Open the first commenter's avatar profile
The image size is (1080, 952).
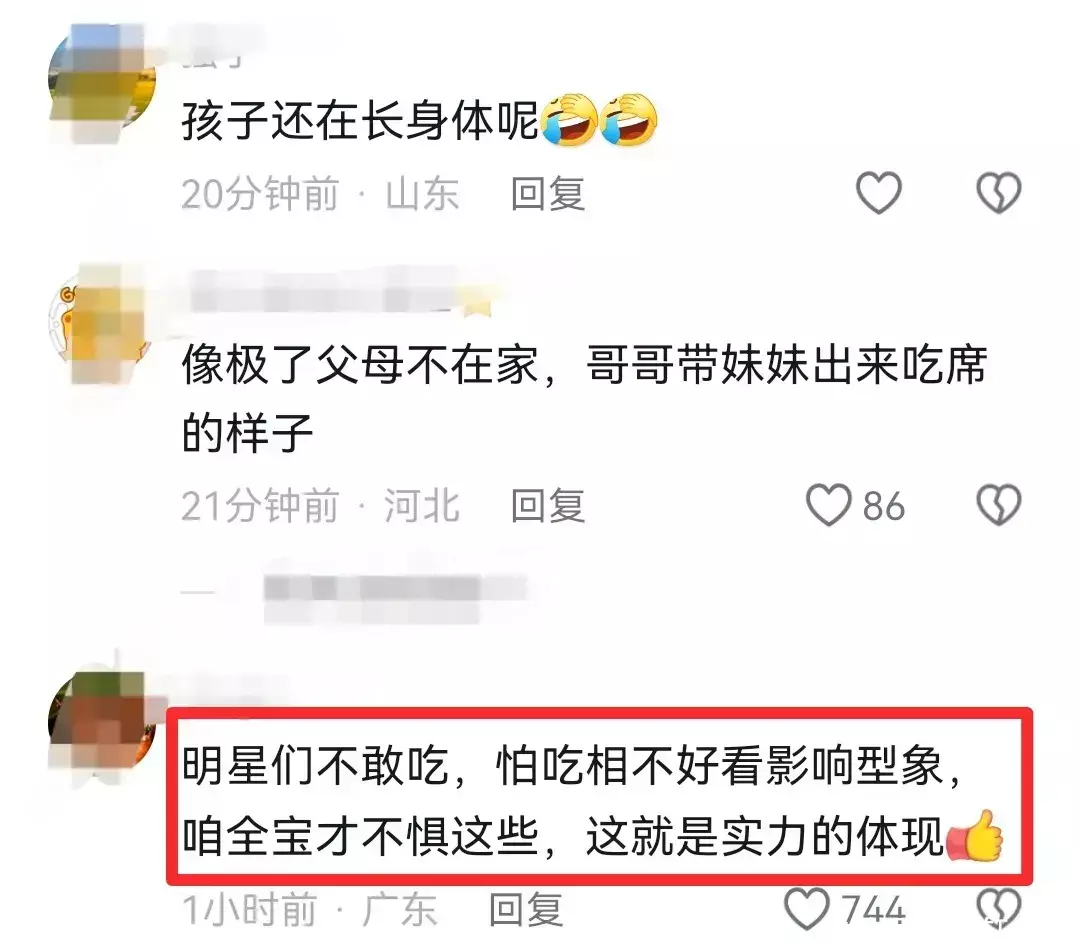[102, 79]
